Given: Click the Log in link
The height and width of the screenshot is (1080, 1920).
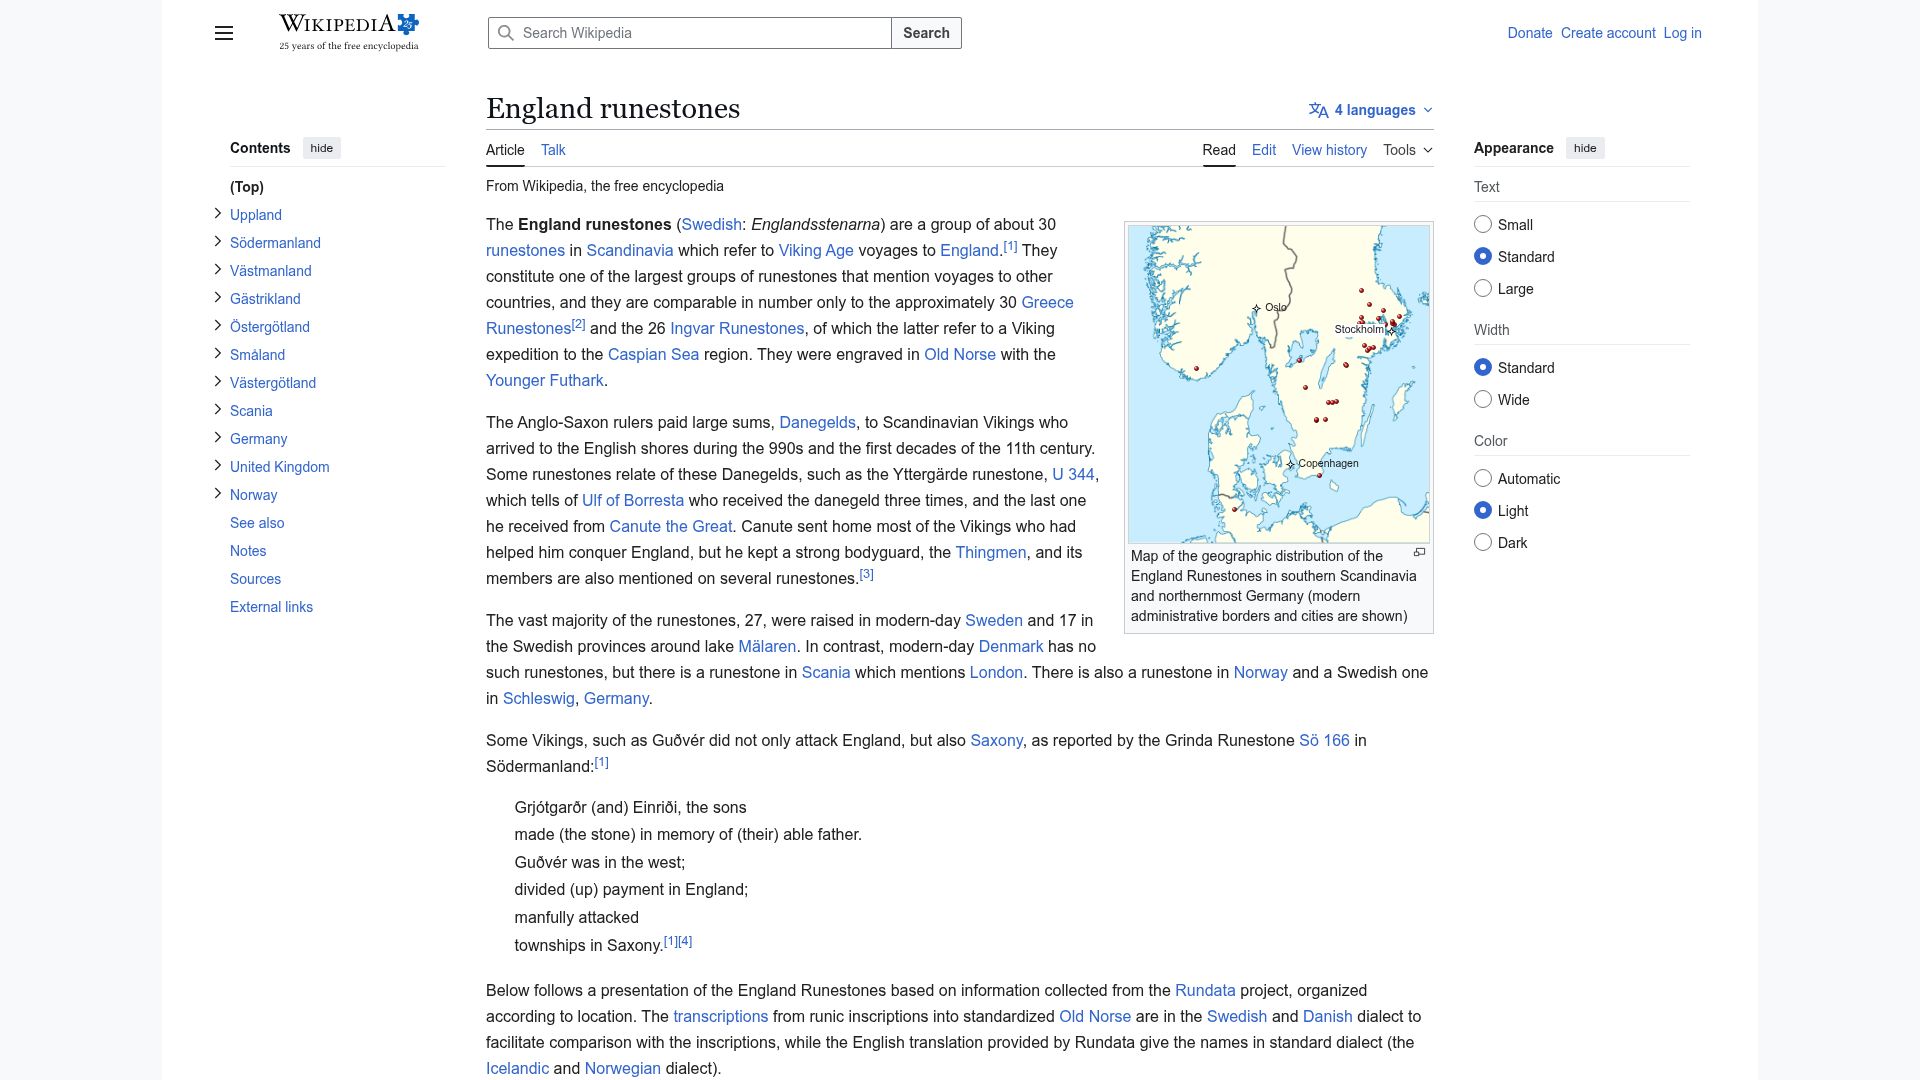Looking at the screenshot, I should 1682,33.
